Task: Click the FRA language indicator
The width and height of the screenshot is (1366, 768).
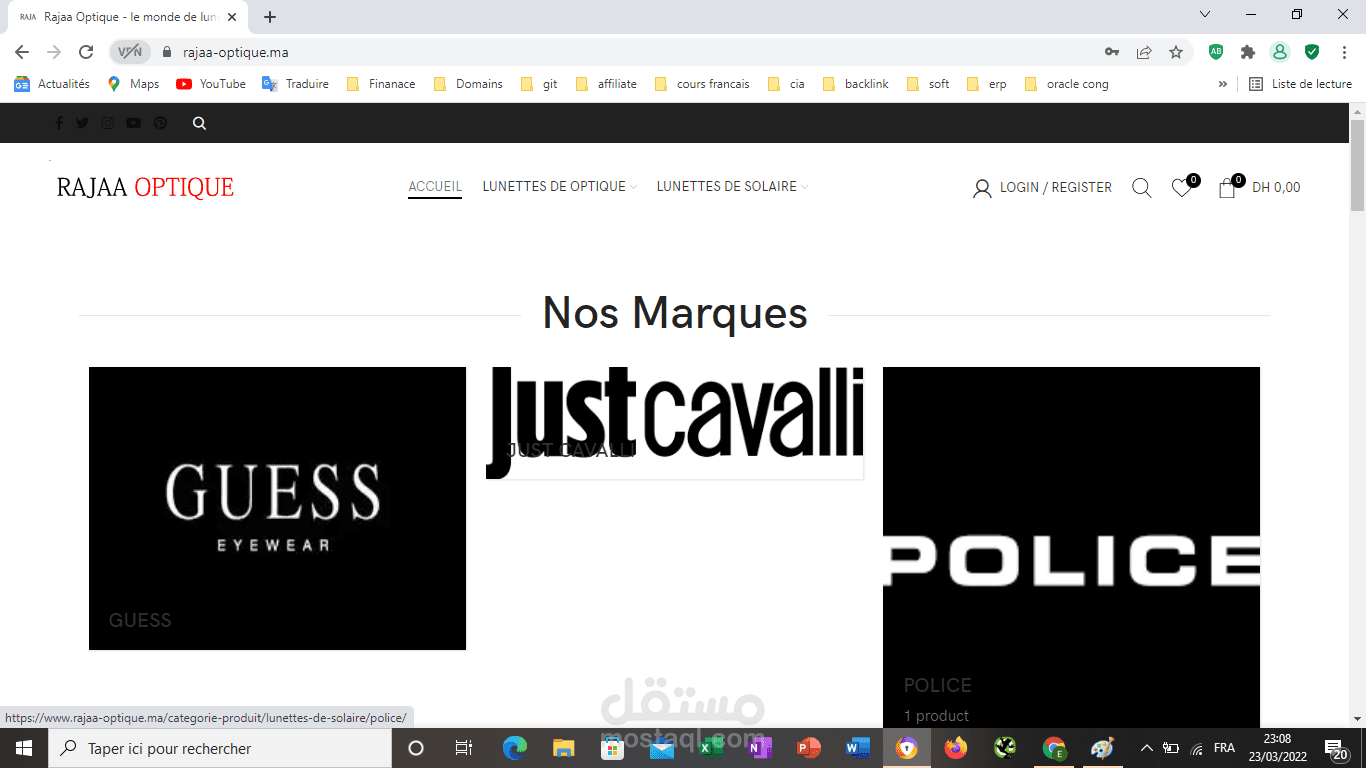Action: point(1224,748)
